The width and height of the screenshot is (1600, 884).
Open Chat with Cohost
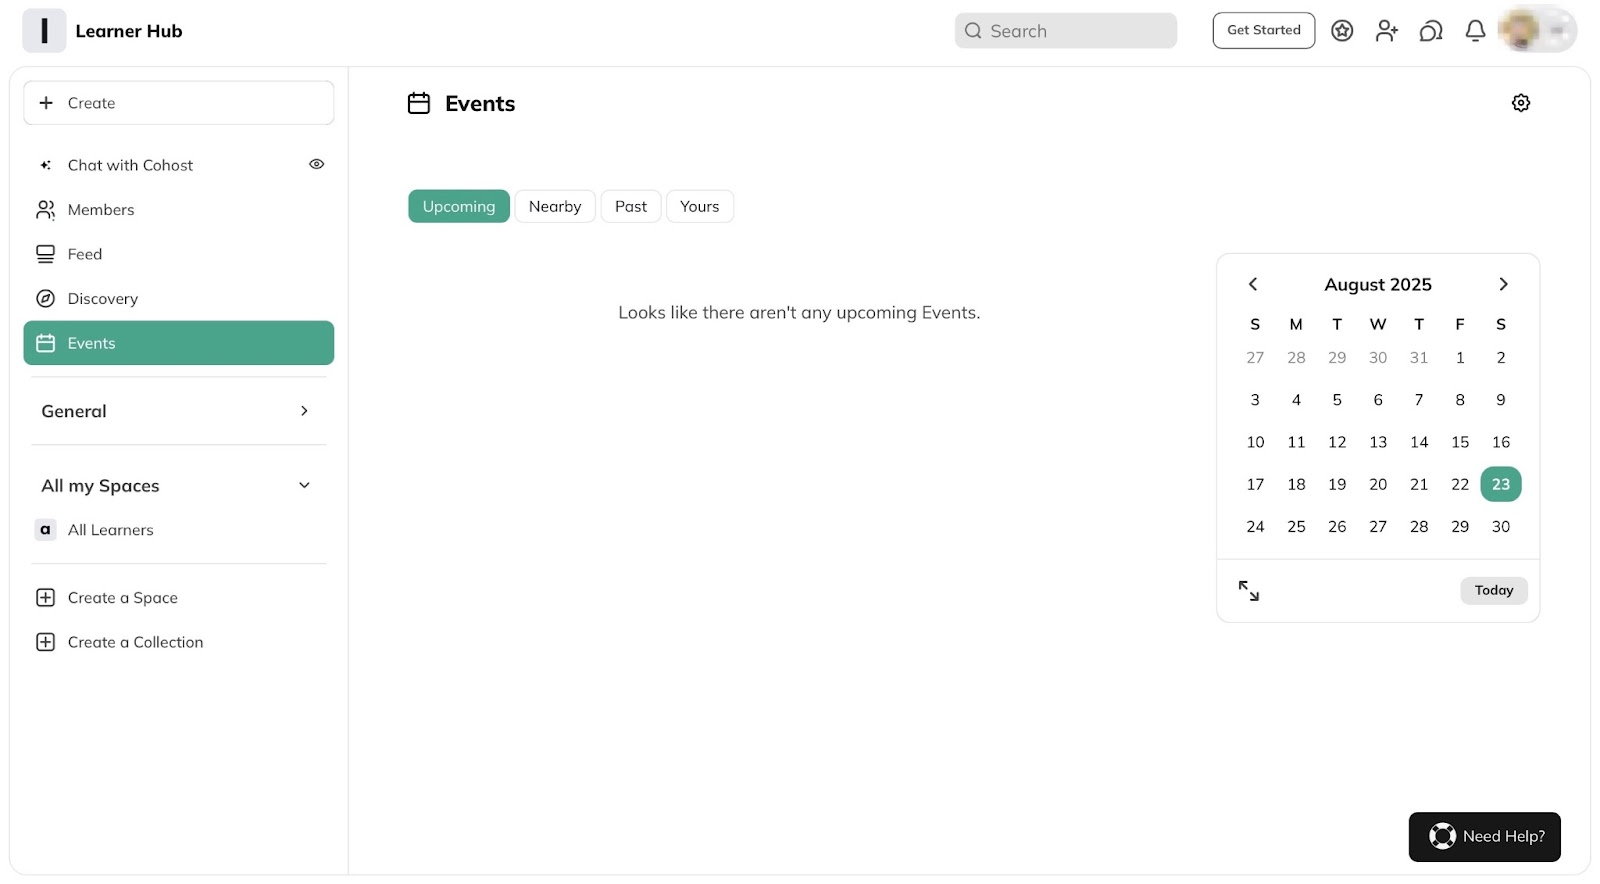pyautogui.click(x=179, y=165)
